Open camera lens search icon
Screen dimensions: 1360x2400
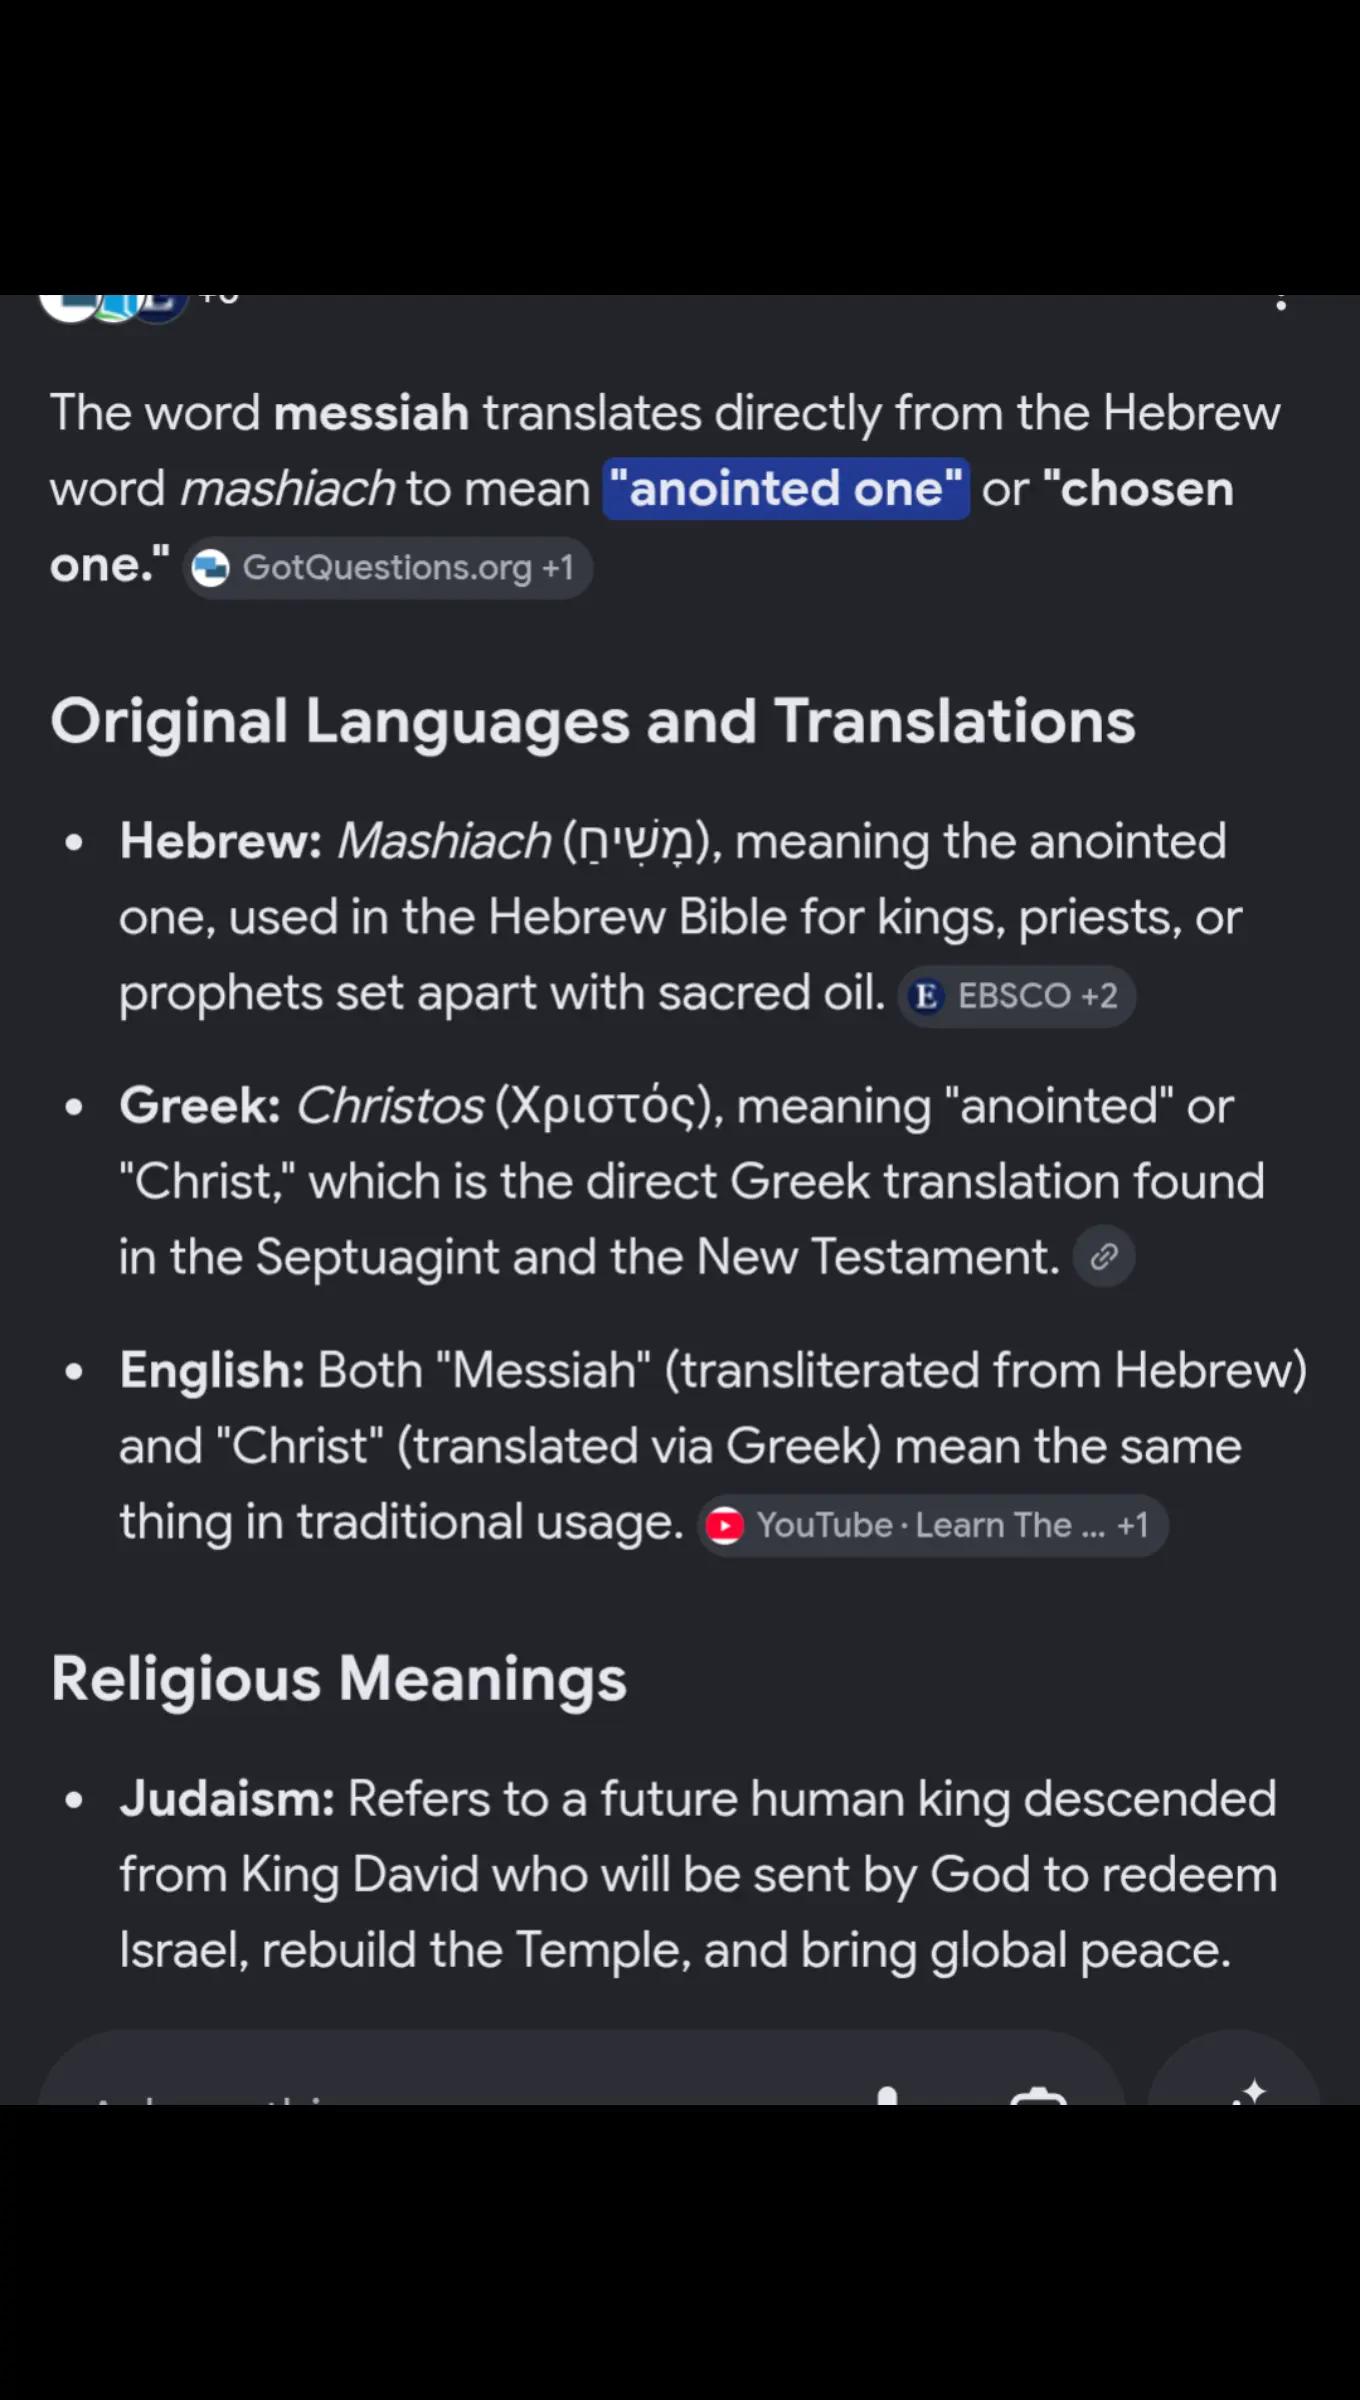click(1039, 2095)
